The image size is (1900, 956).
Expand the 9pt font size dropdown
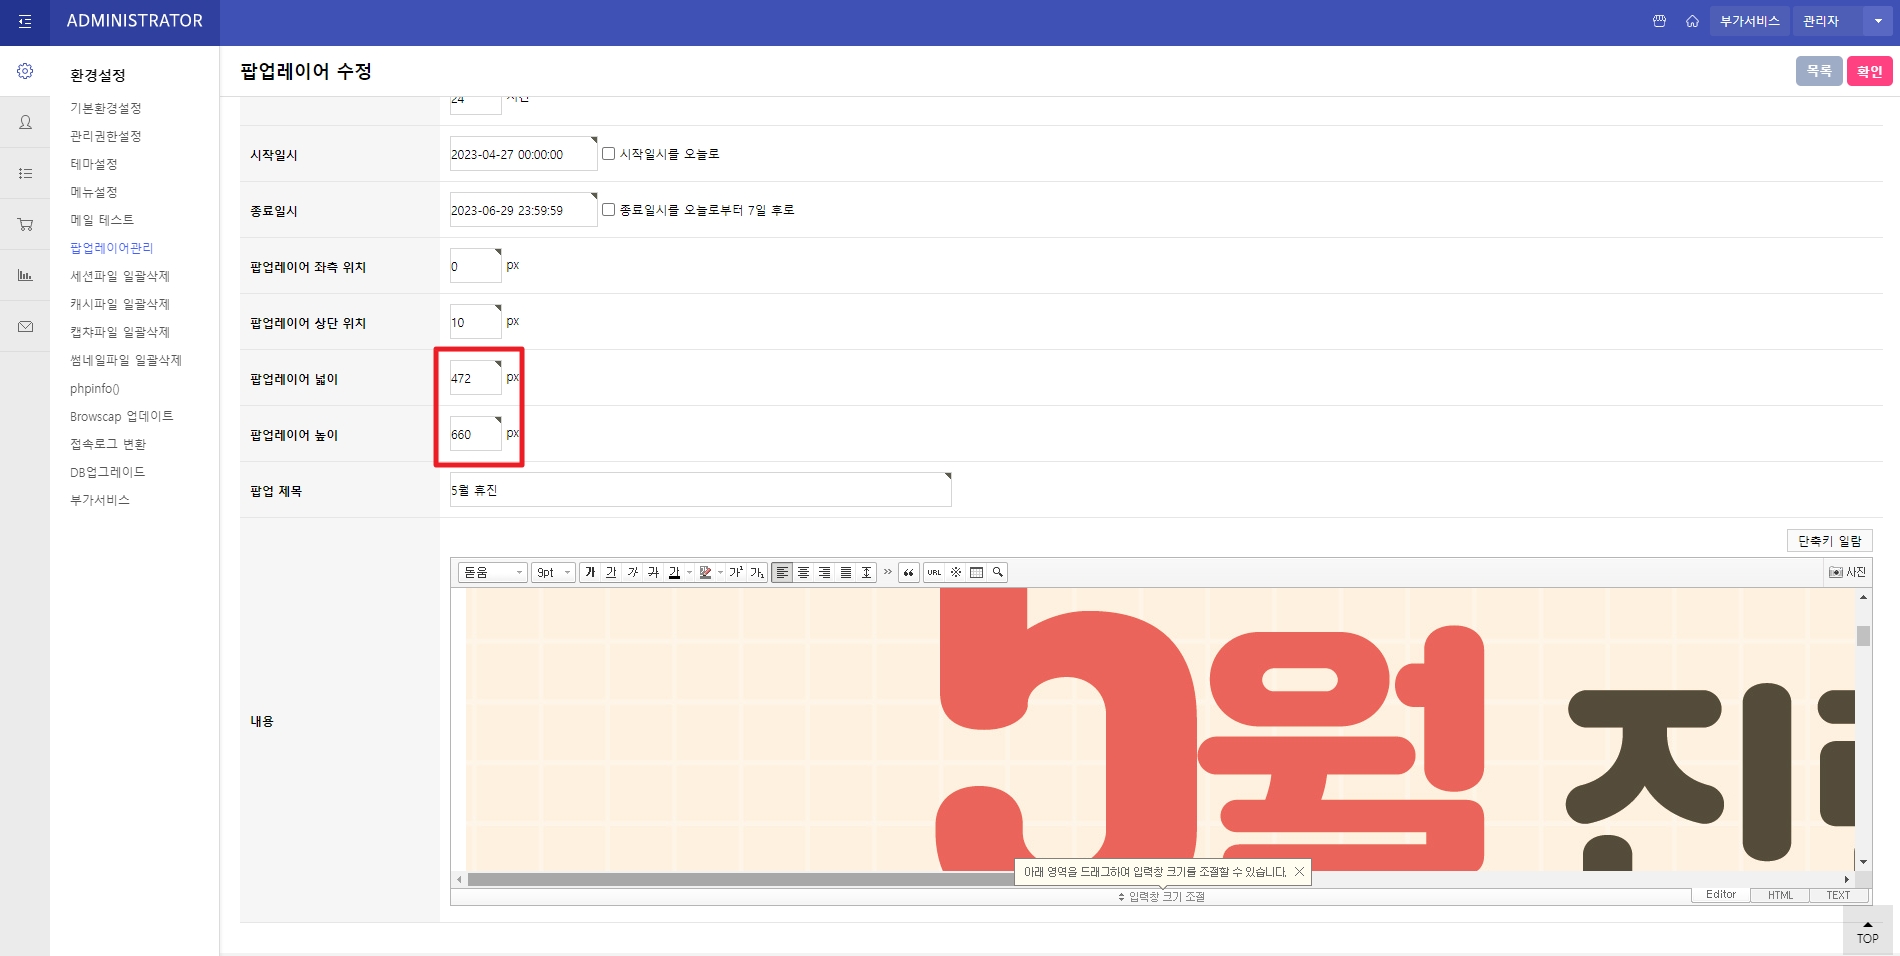tap(553, 572)
